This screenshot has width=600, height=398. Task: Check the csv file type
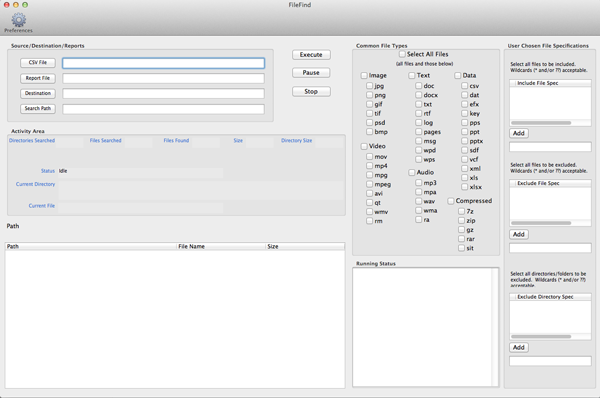click(x=465, y=86)
